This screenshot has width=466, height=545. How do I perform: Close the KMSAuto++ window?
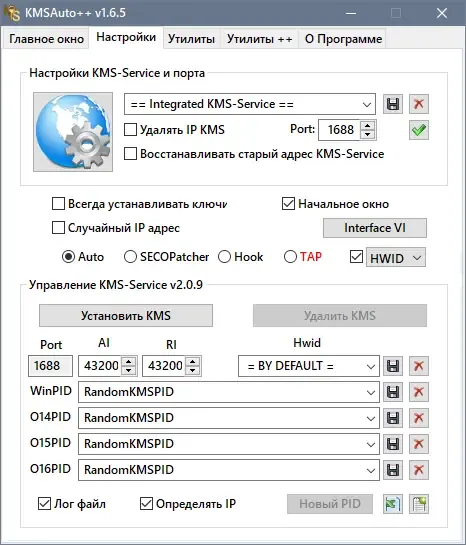tap(442, 13)
